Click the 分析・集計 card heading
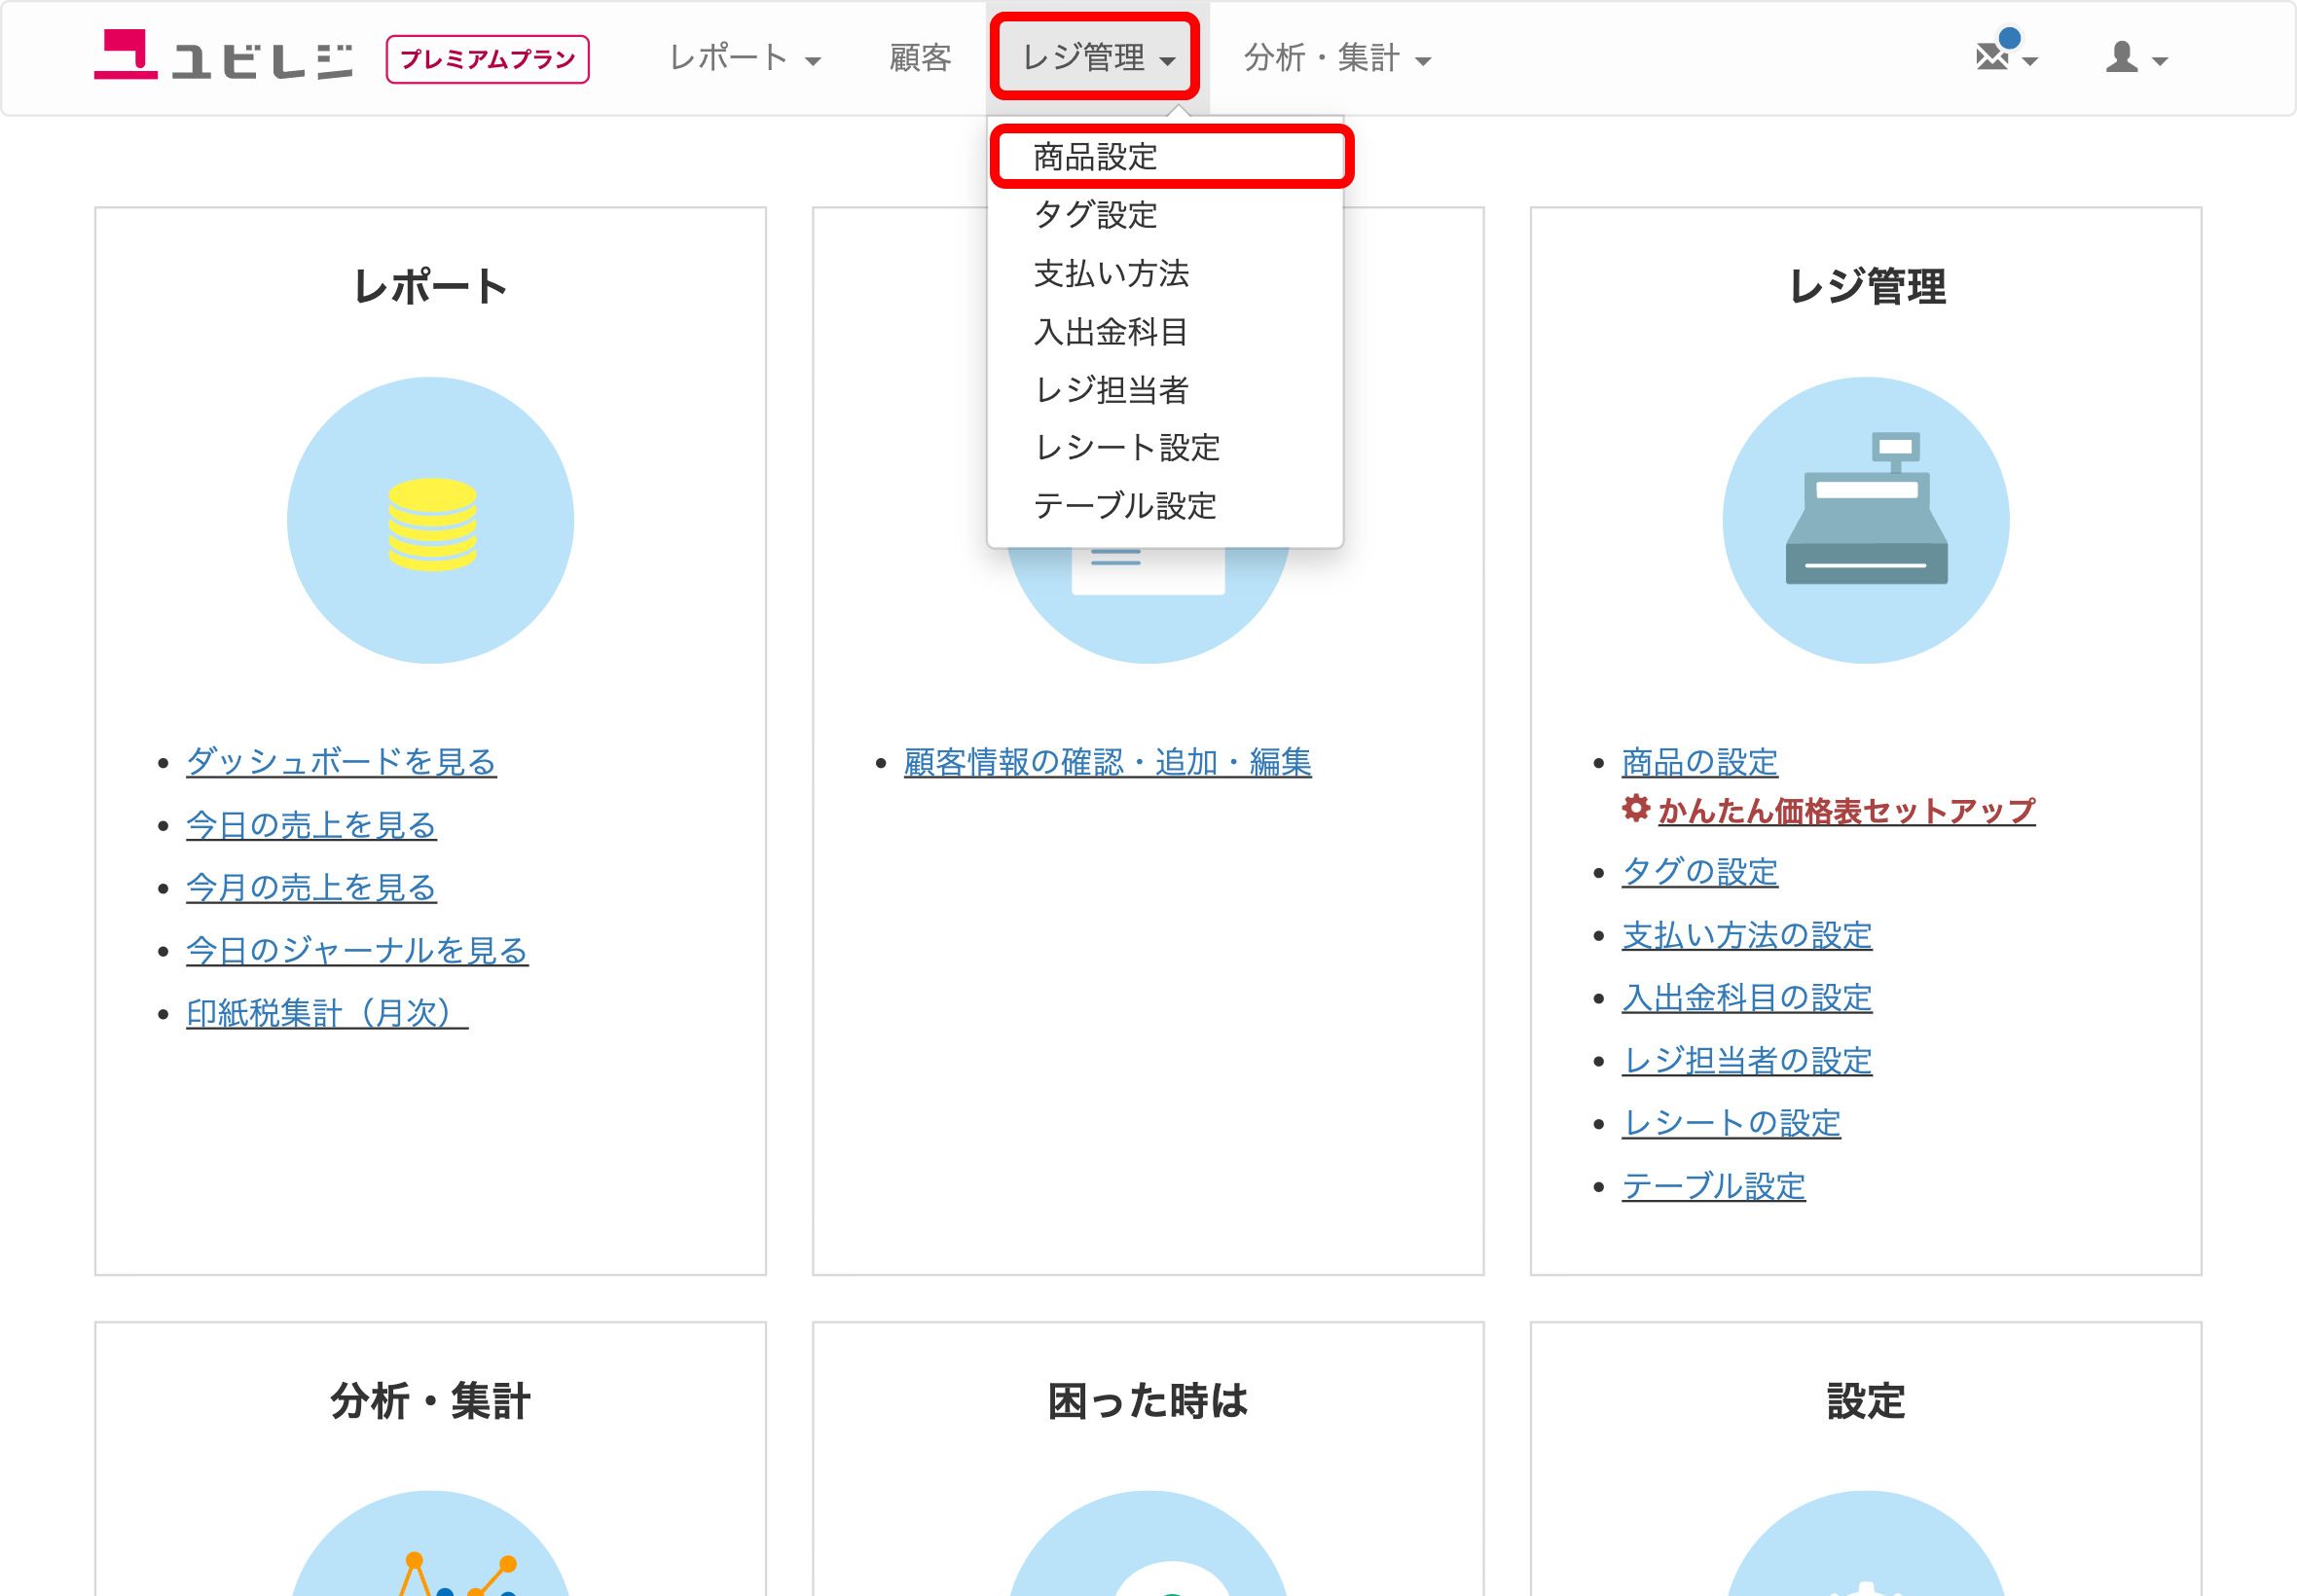 click(431, 1401)
